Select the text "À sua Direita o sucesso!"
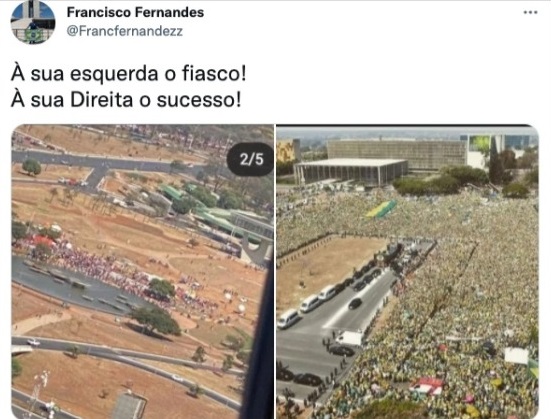 [126, 99]
